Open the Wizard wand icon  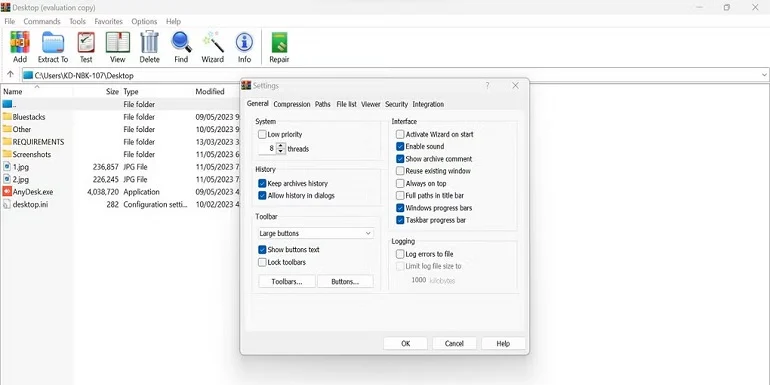click(213, 42)
